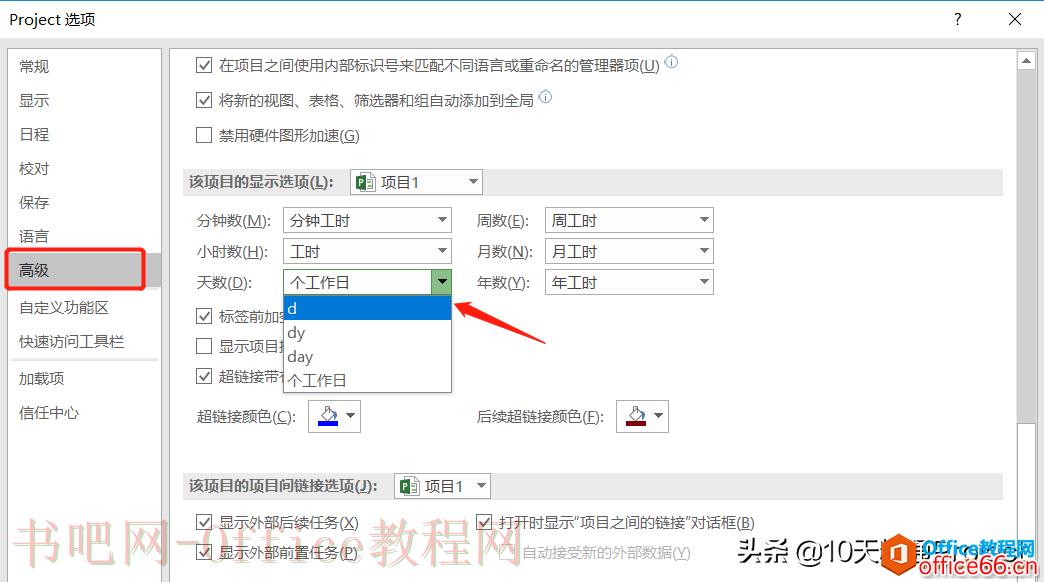Open the 分钟数 dropdown
1044x582 pixels.
pos(368,220)
